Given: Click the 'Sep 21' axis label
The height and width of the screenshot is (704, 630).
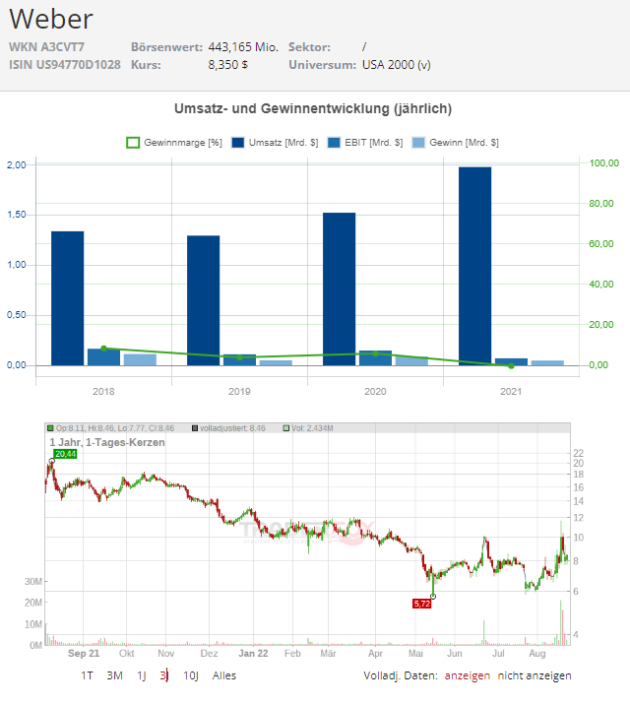Looking at the screenshot, I should point(84,653).
